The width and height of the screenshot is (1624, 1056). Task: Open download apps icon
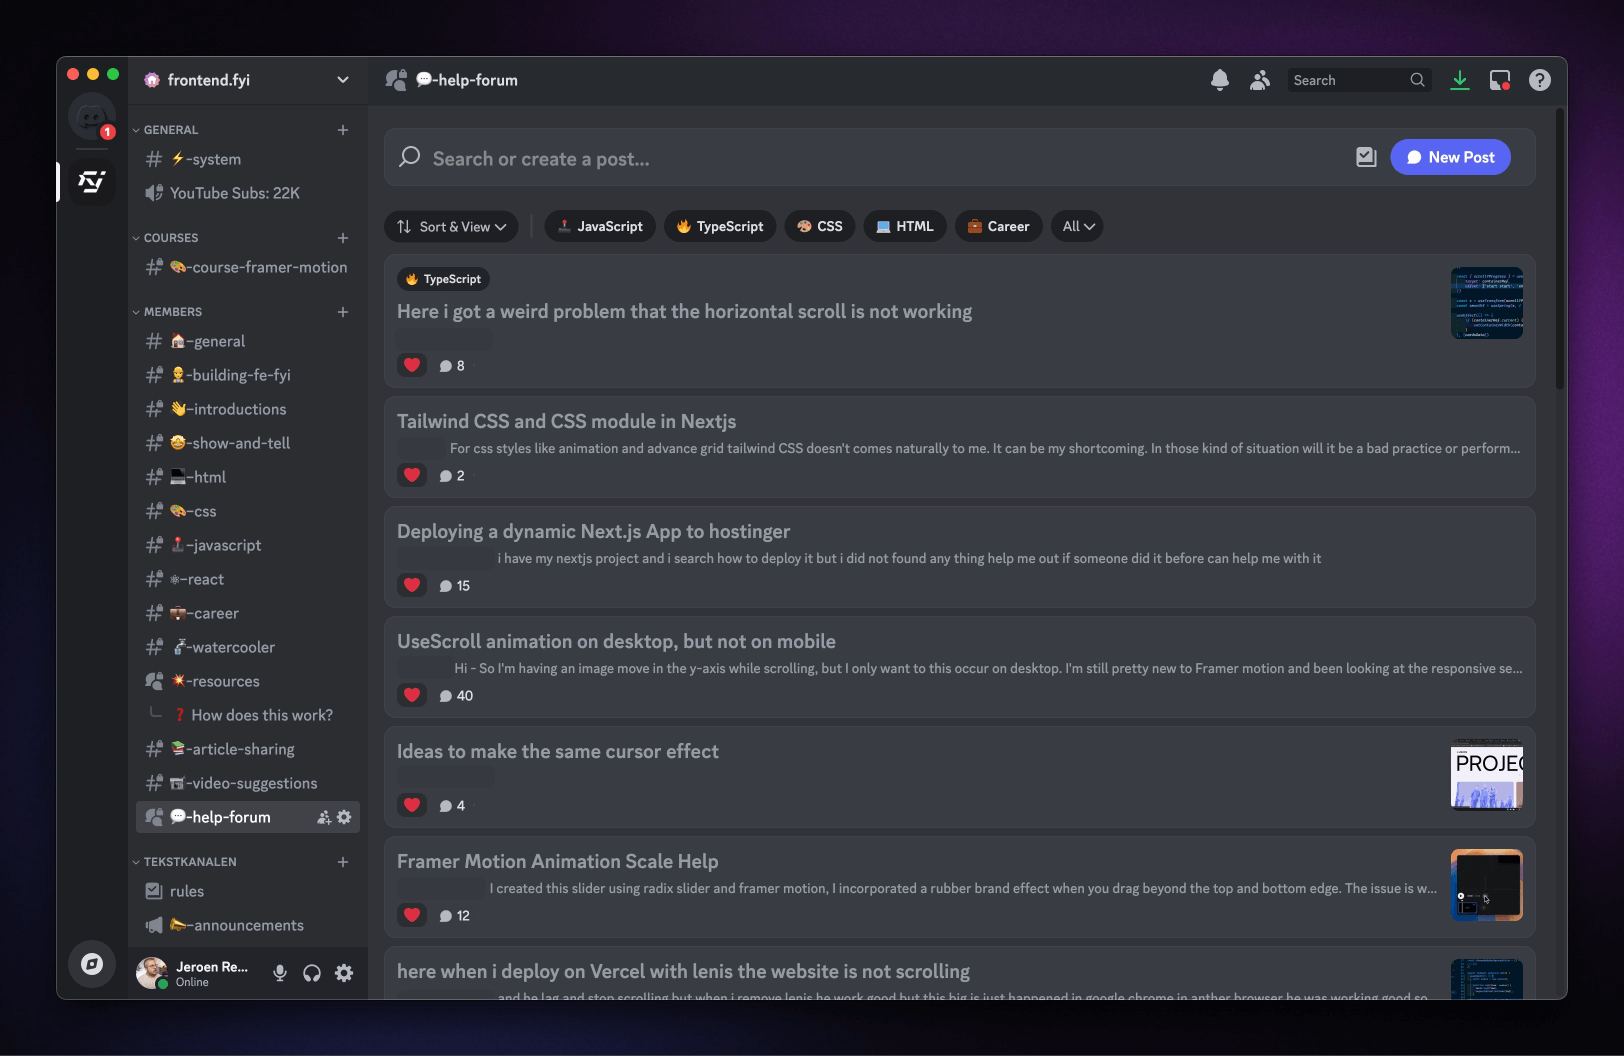[x=1460, y=80]
